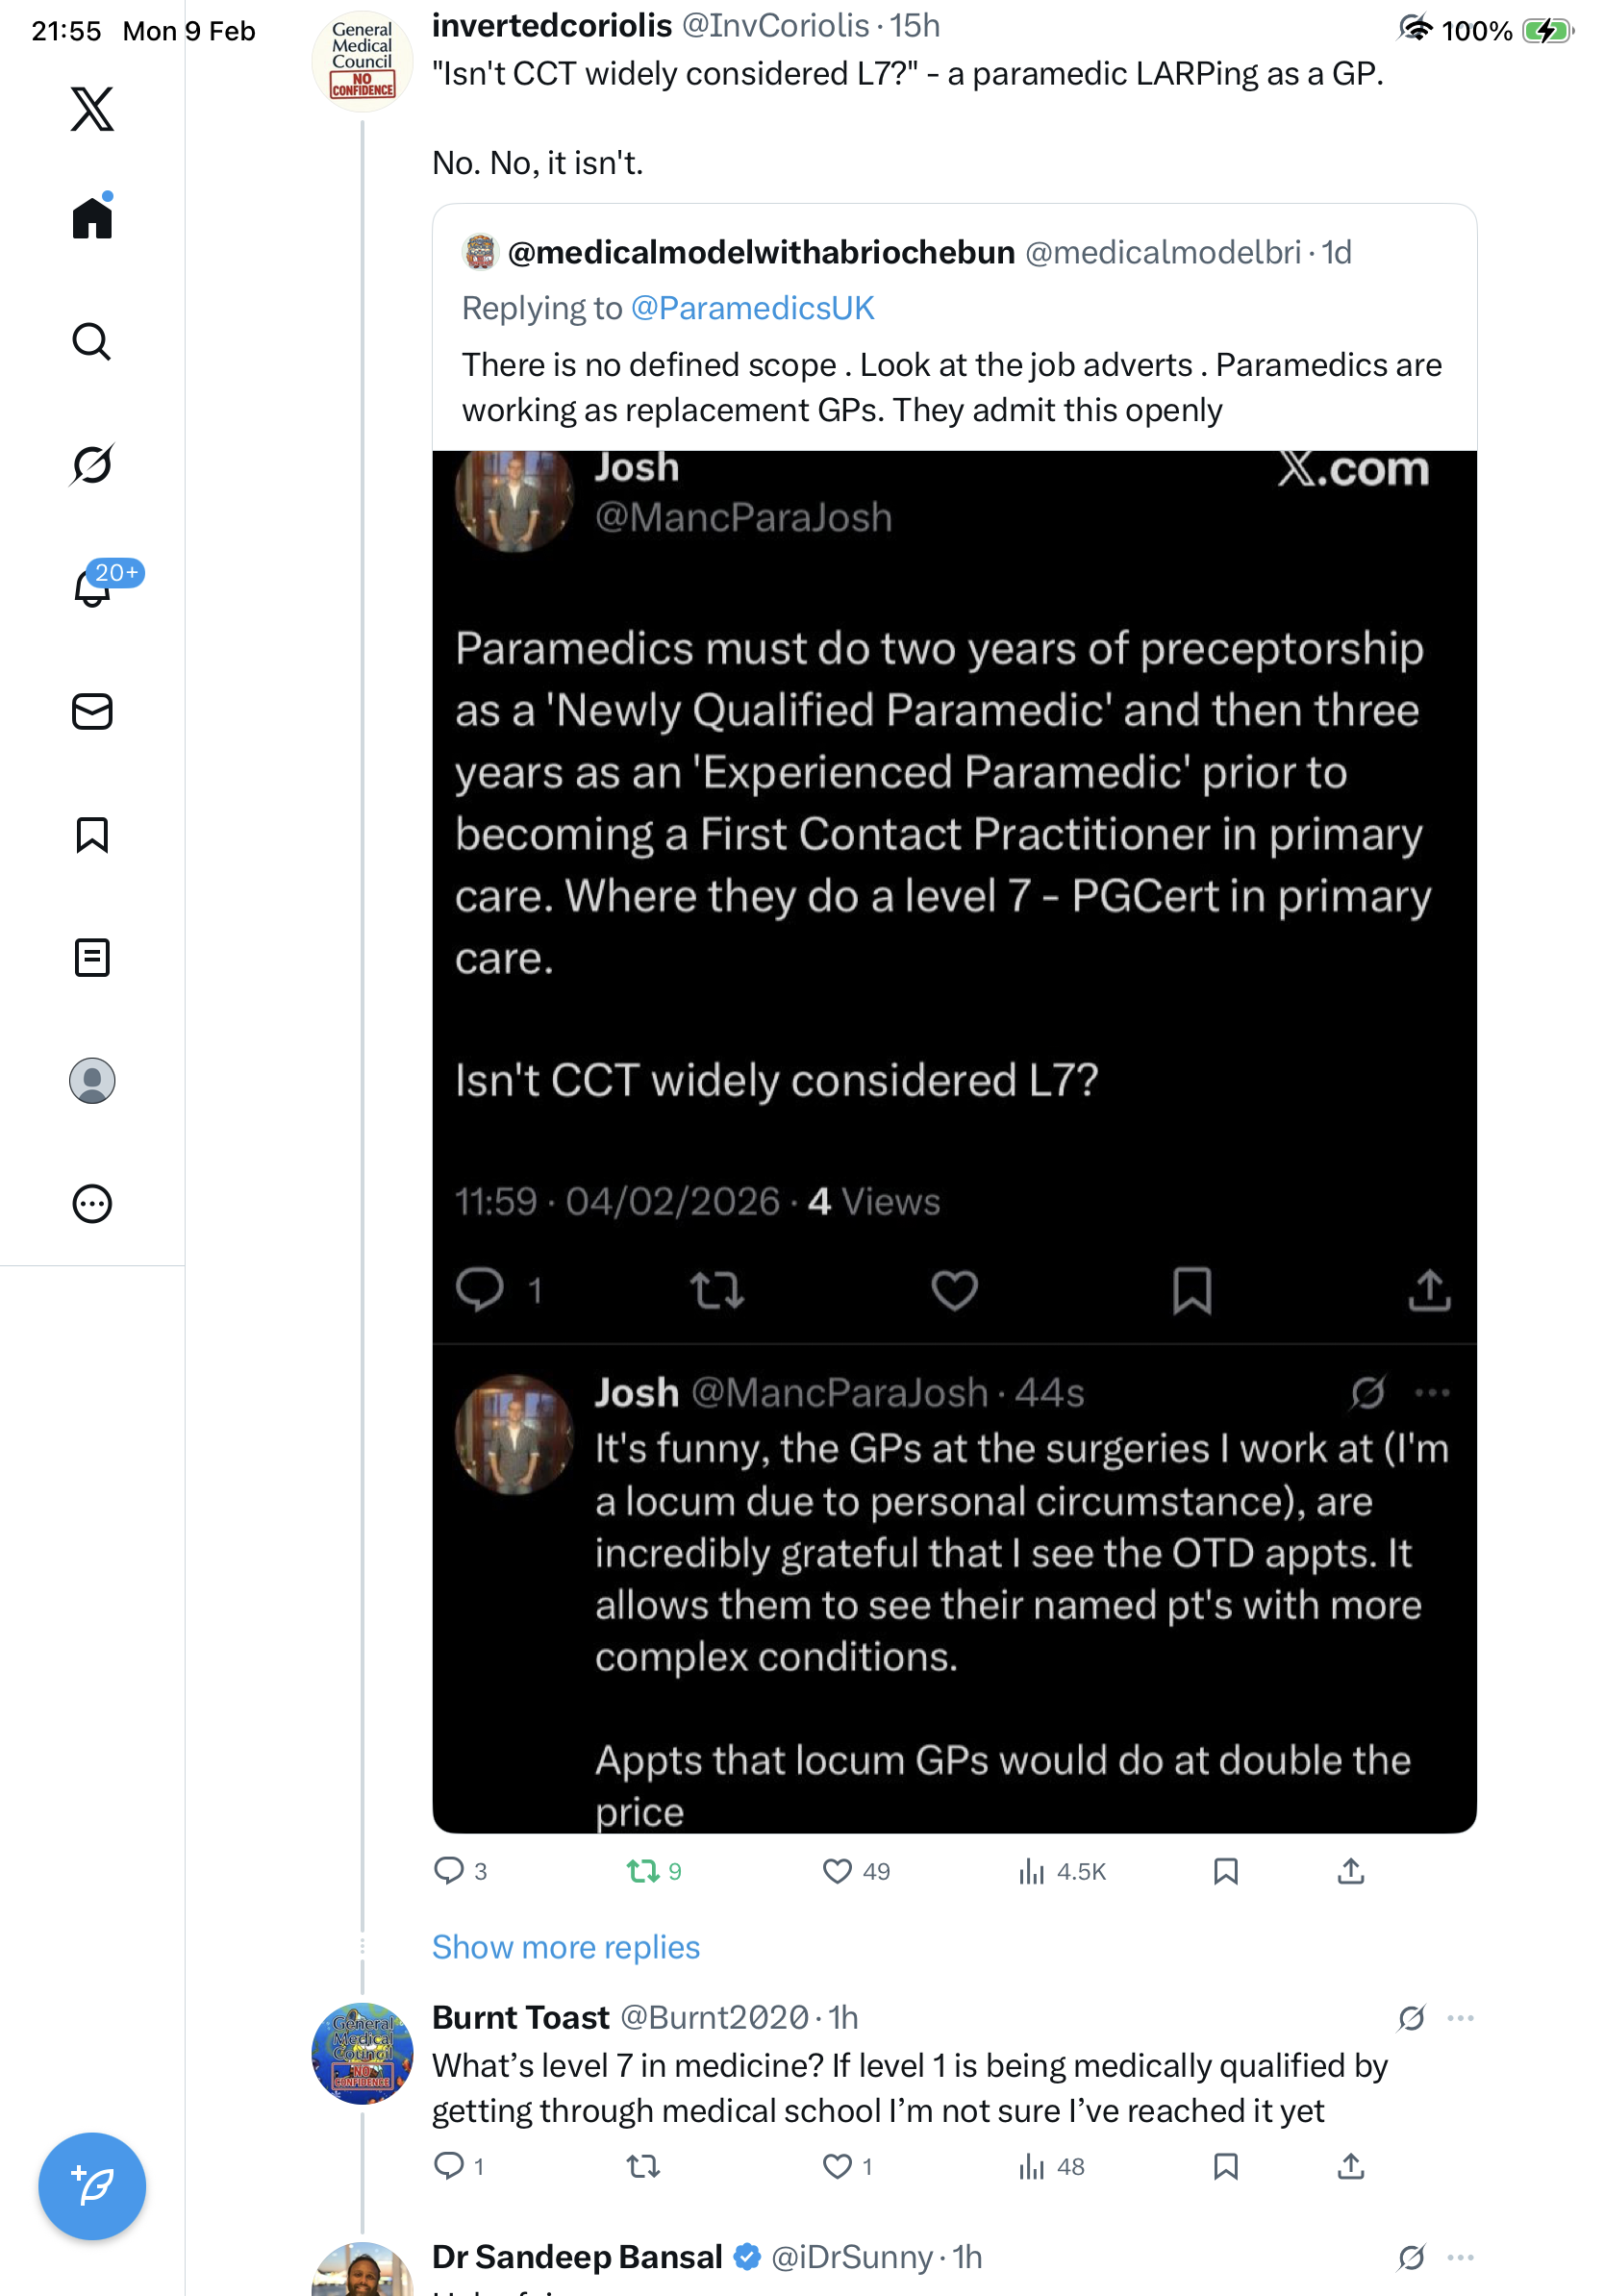Open @ParamedicsUK profile link
This screenshot has height=2296, width=1604.
(x=752, y=308)
